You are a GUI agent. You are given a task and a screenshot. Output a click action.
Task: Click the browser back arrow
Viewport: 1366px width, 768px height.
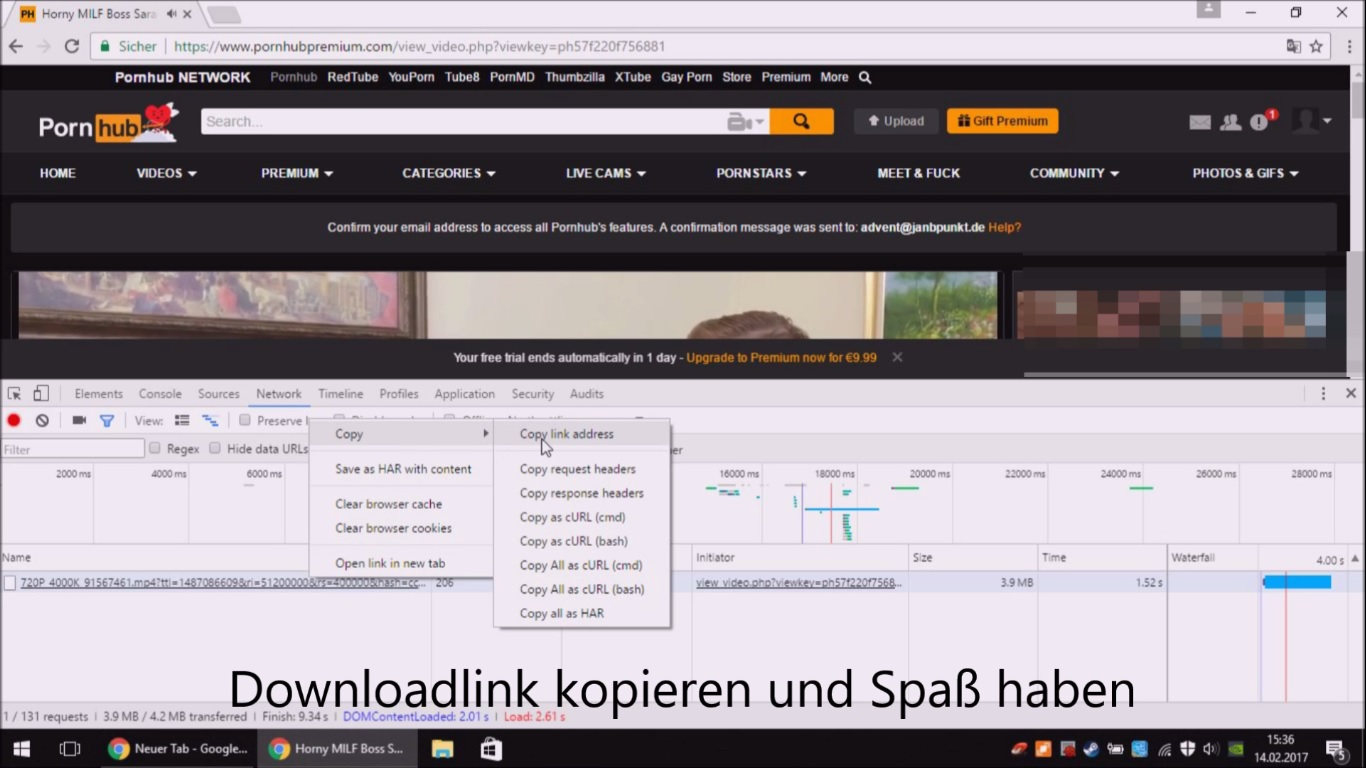[x=16, y=46]
